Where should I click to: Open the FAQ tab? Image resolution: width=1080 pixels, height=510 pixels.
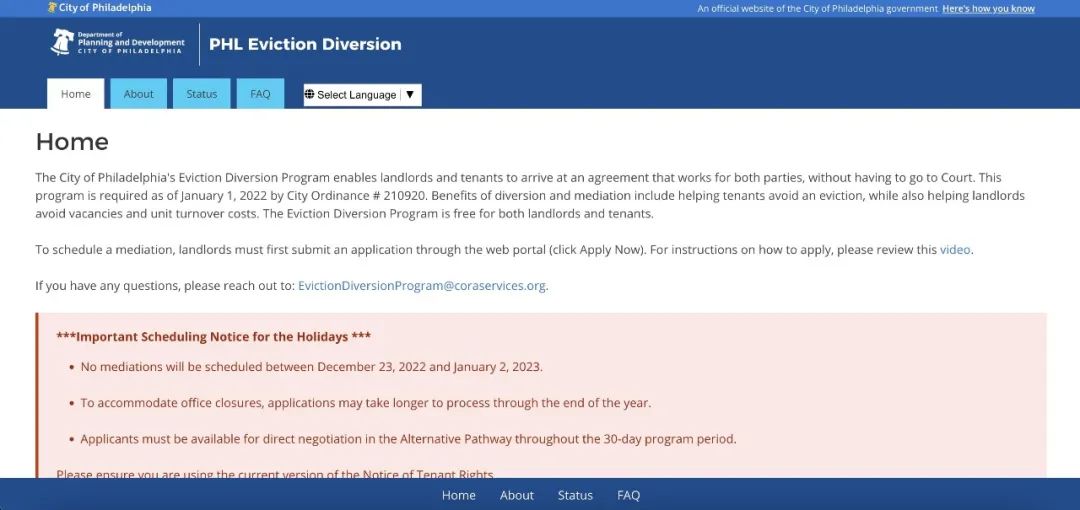click(x=260, y=94)
